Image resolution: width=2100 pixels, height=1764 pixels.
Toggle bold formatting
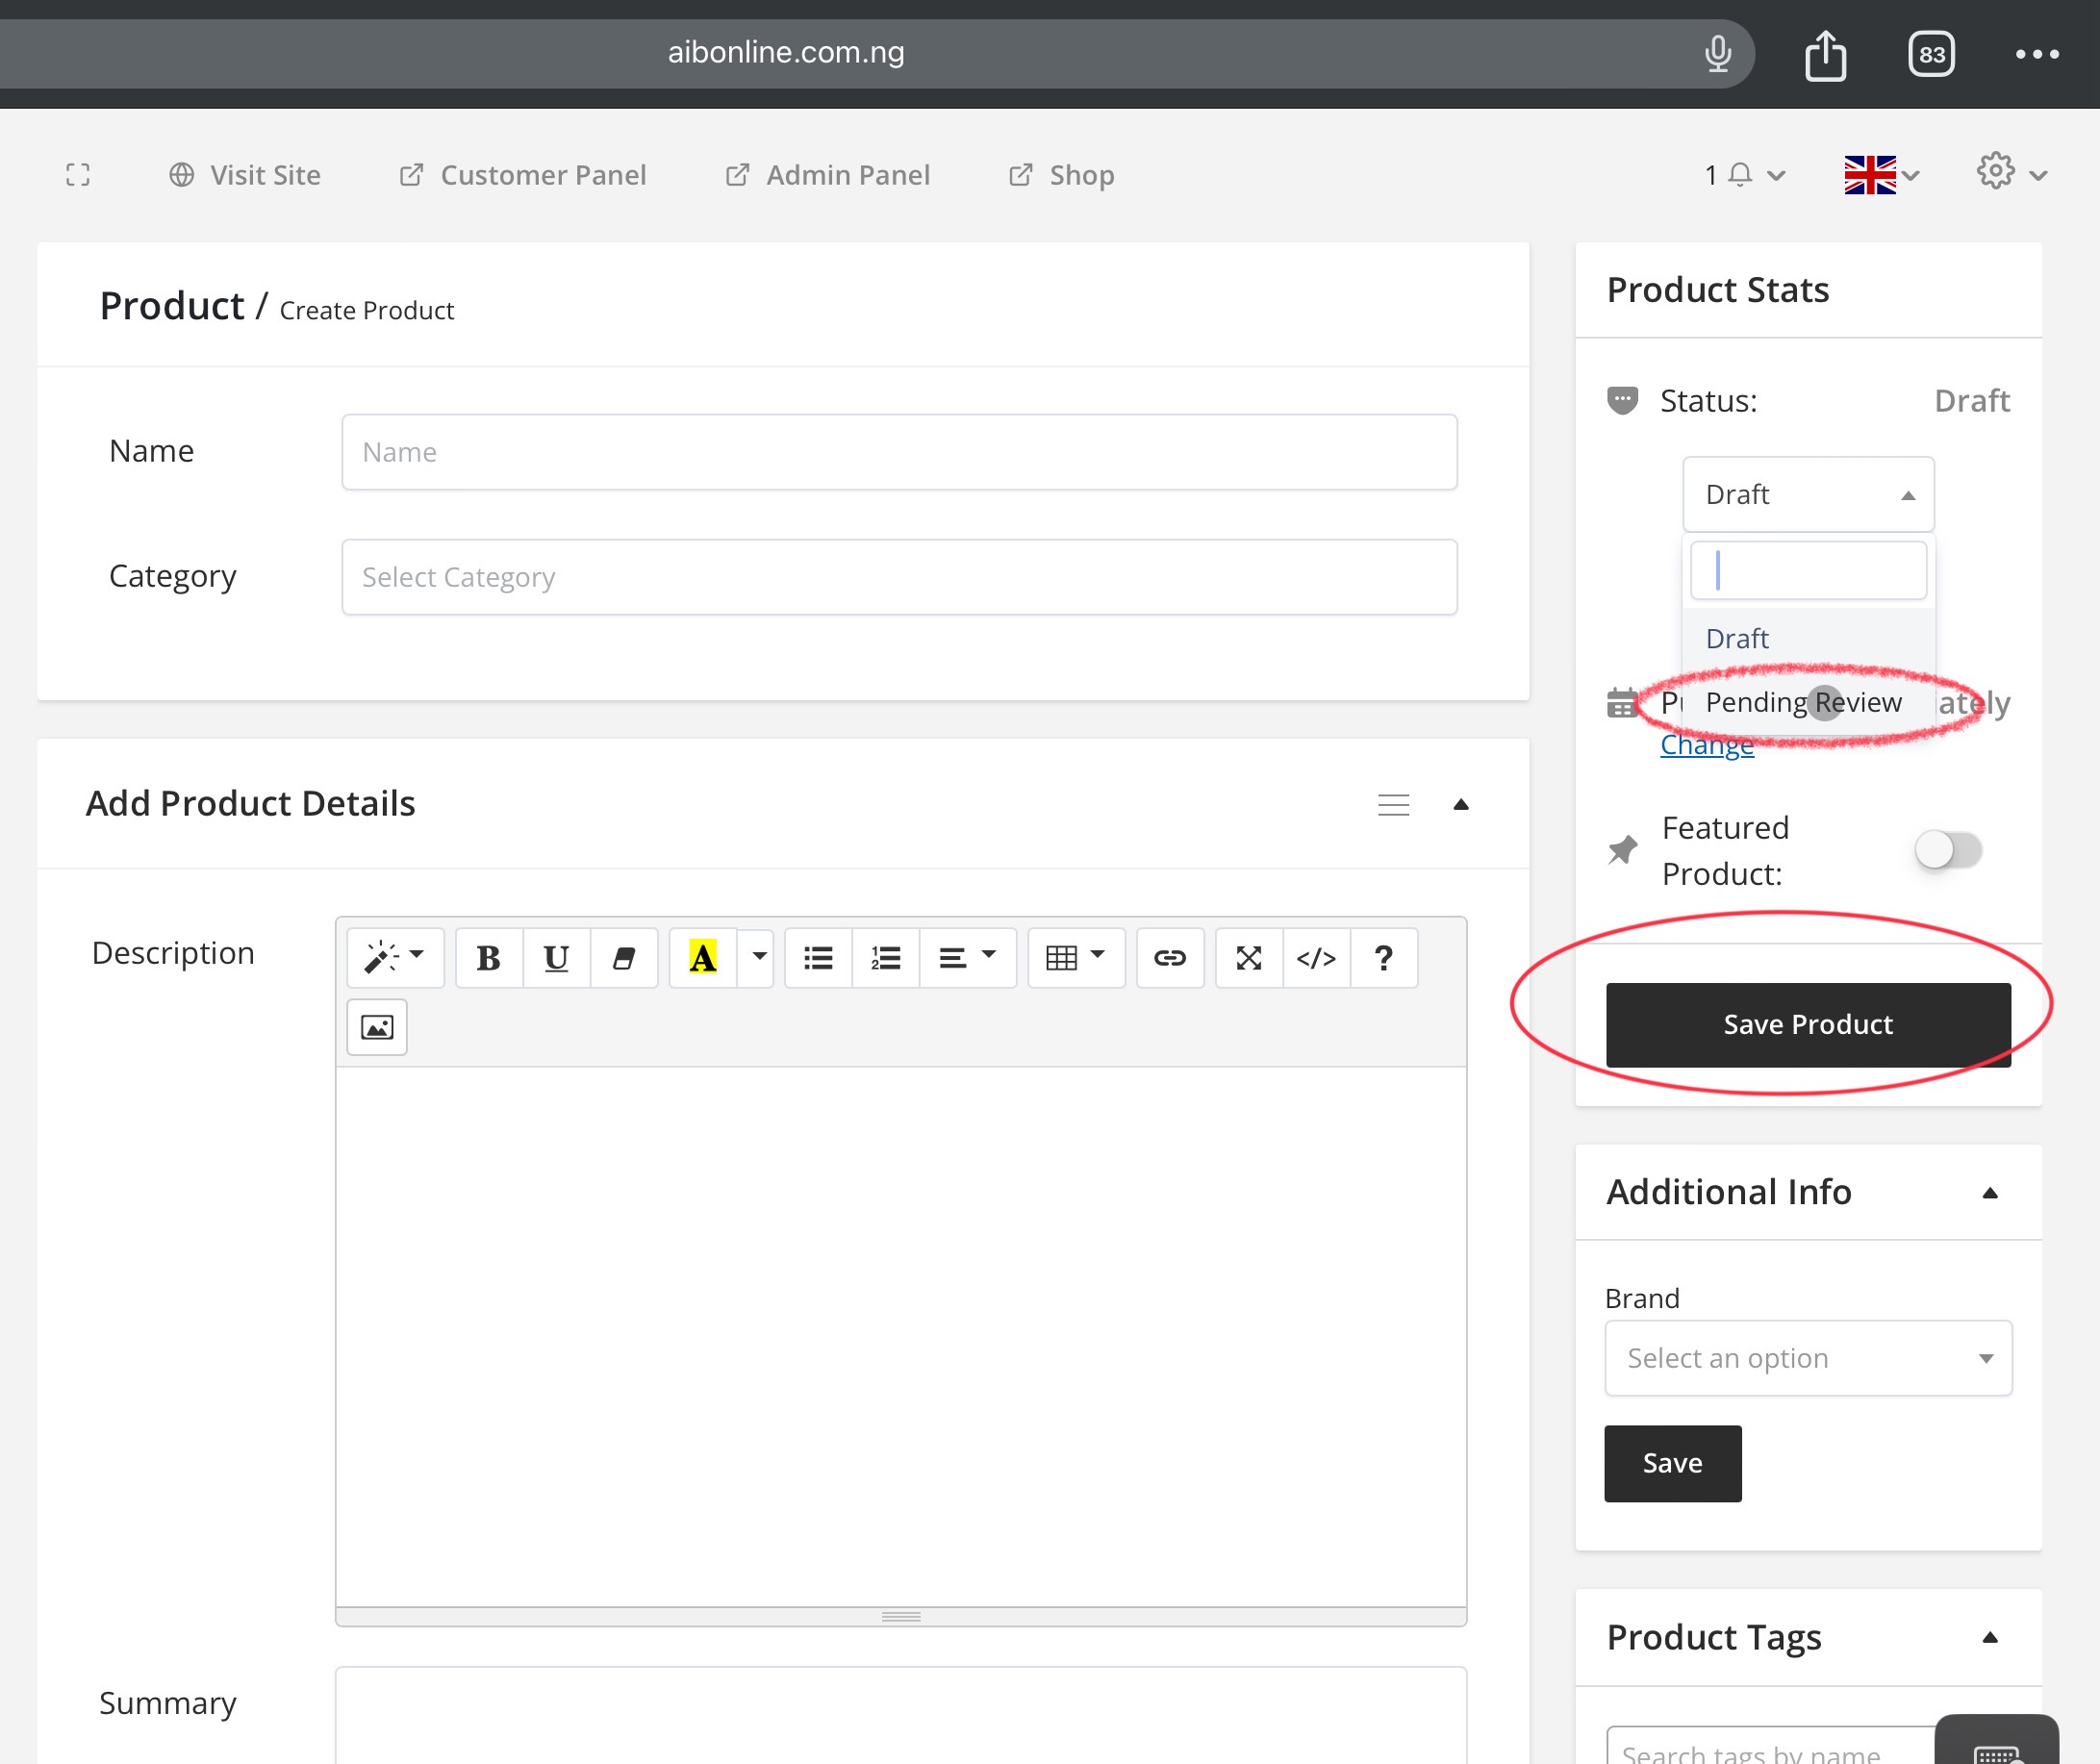click(489, 958)
